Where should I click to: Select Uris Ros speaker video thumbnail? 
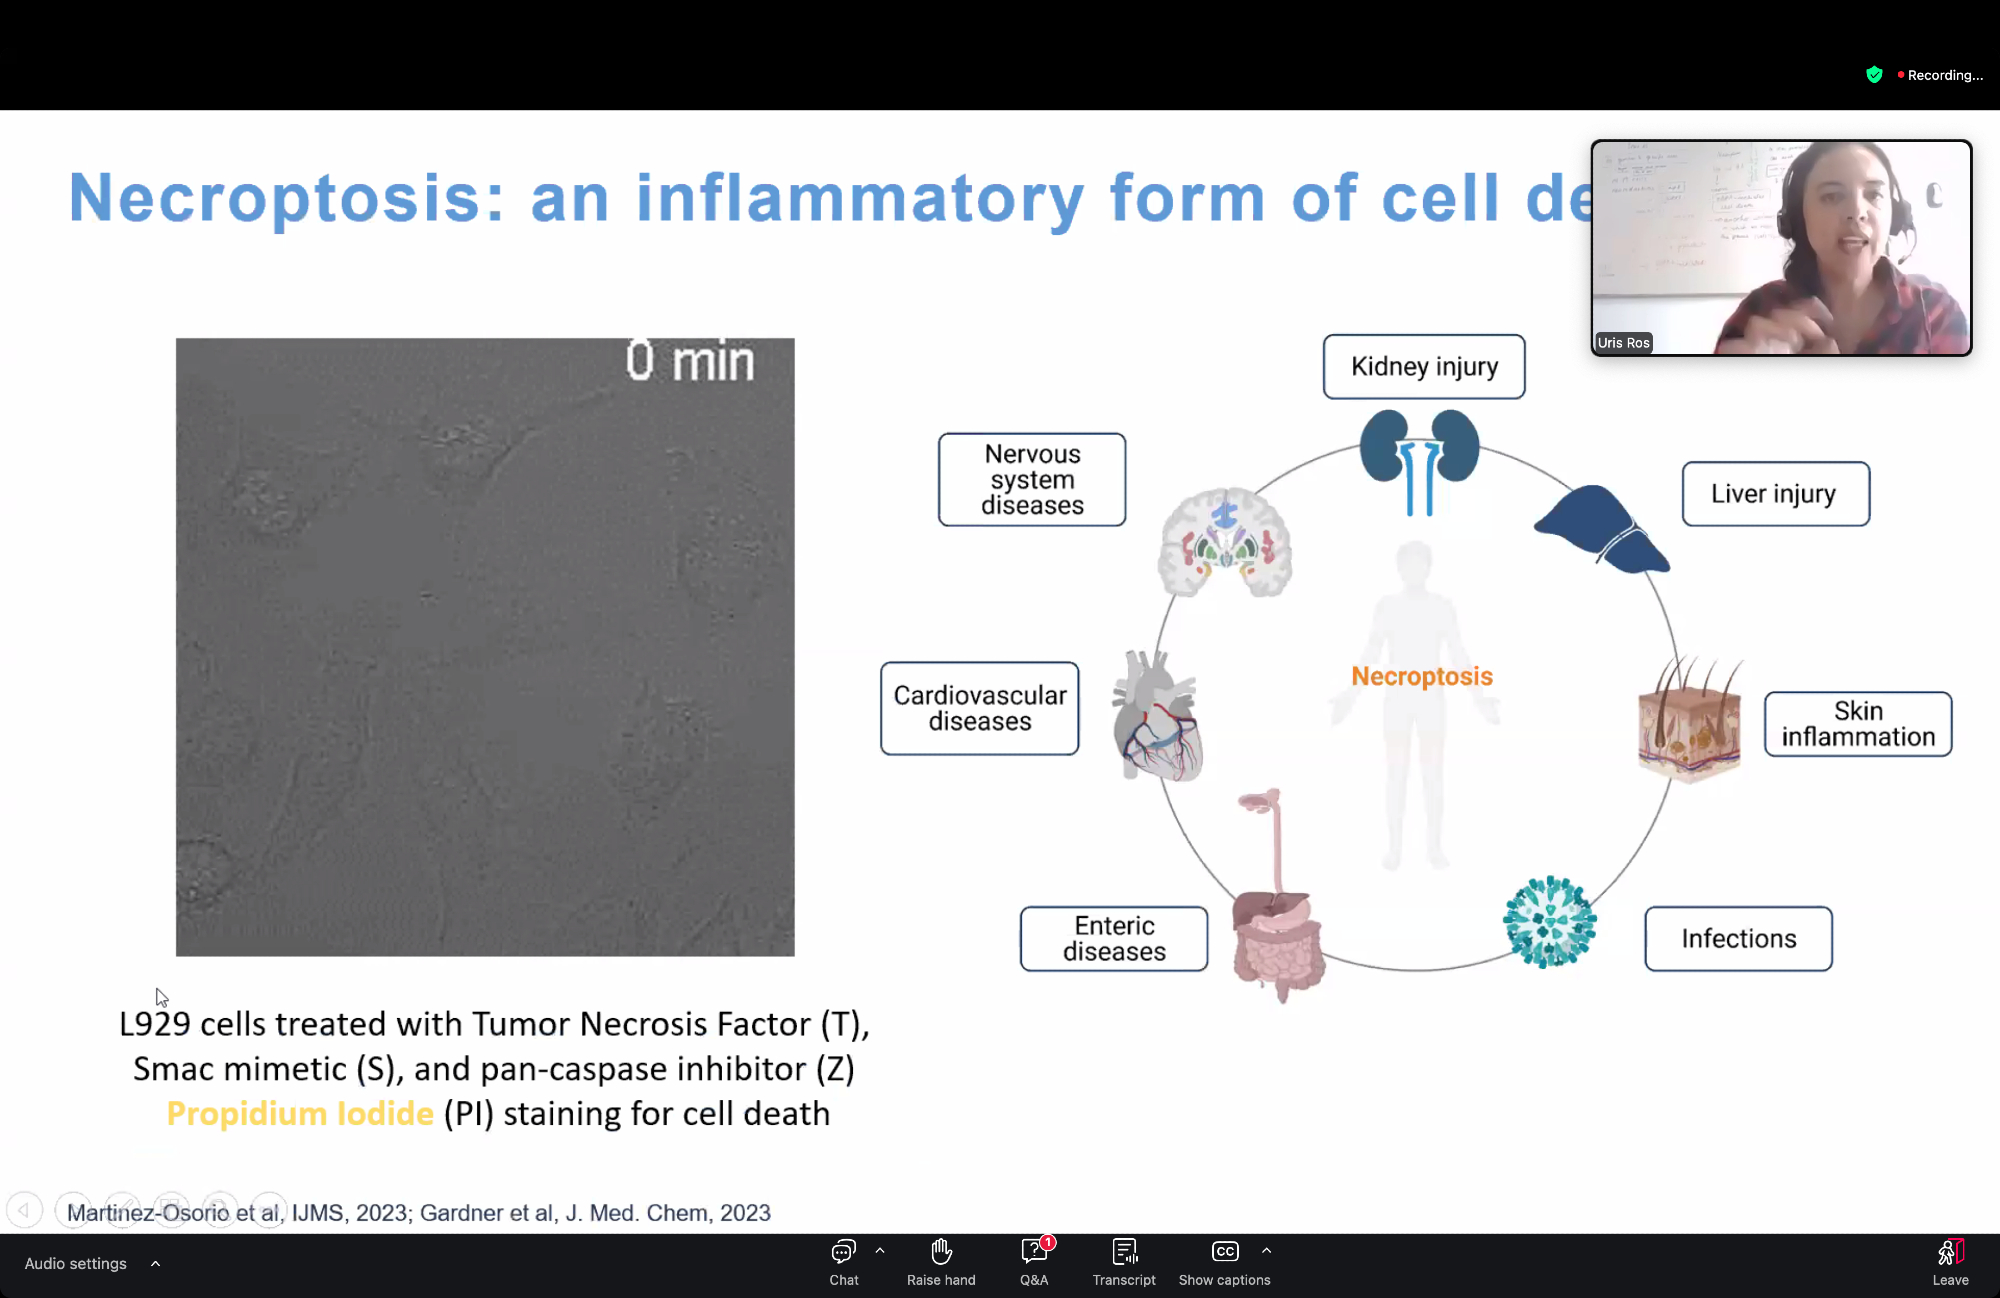1781,247
